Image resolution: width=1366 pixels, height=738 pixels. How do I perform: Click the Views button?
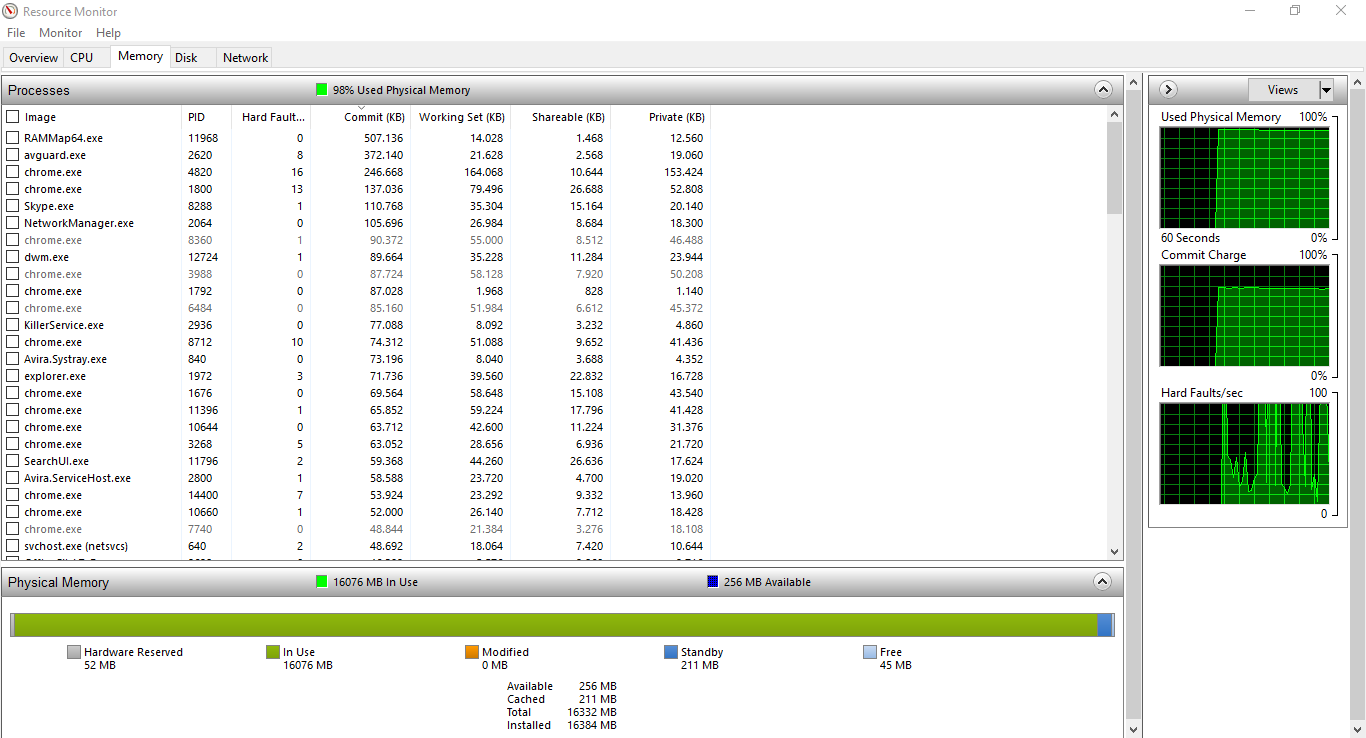coord(1282,89)
